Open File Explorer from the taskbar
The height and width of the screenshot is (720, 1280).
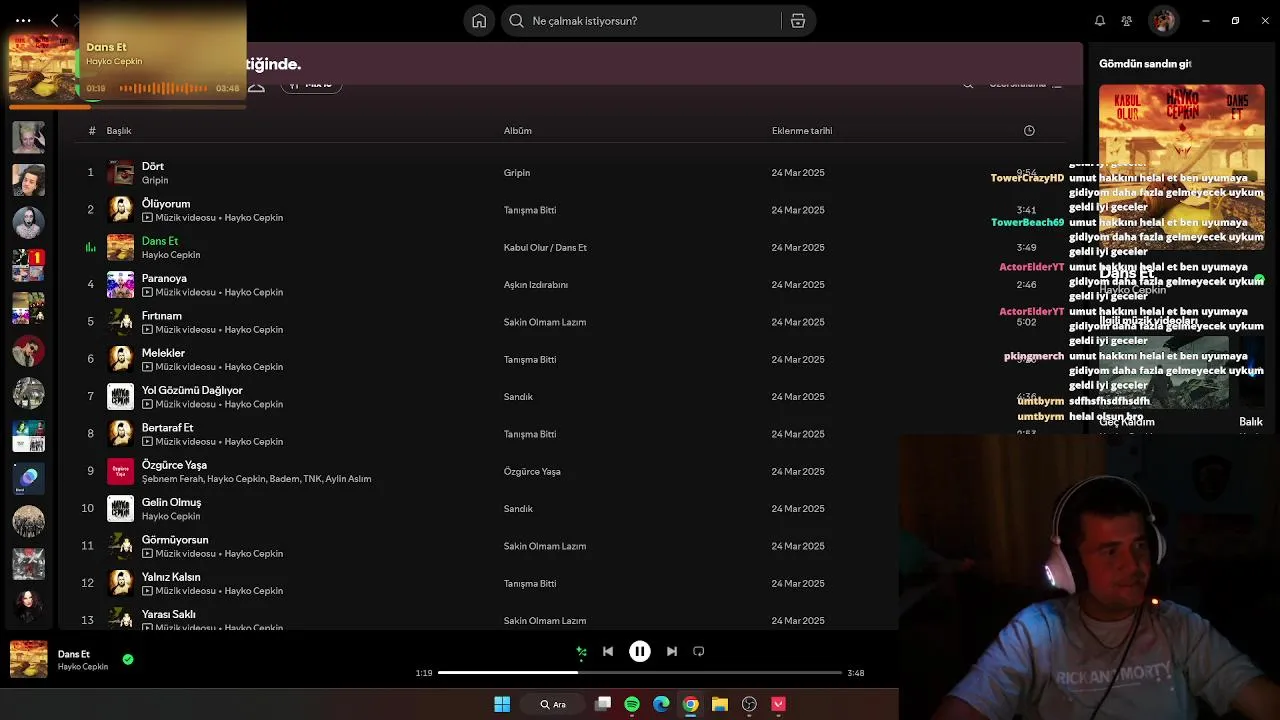[720, 704]
